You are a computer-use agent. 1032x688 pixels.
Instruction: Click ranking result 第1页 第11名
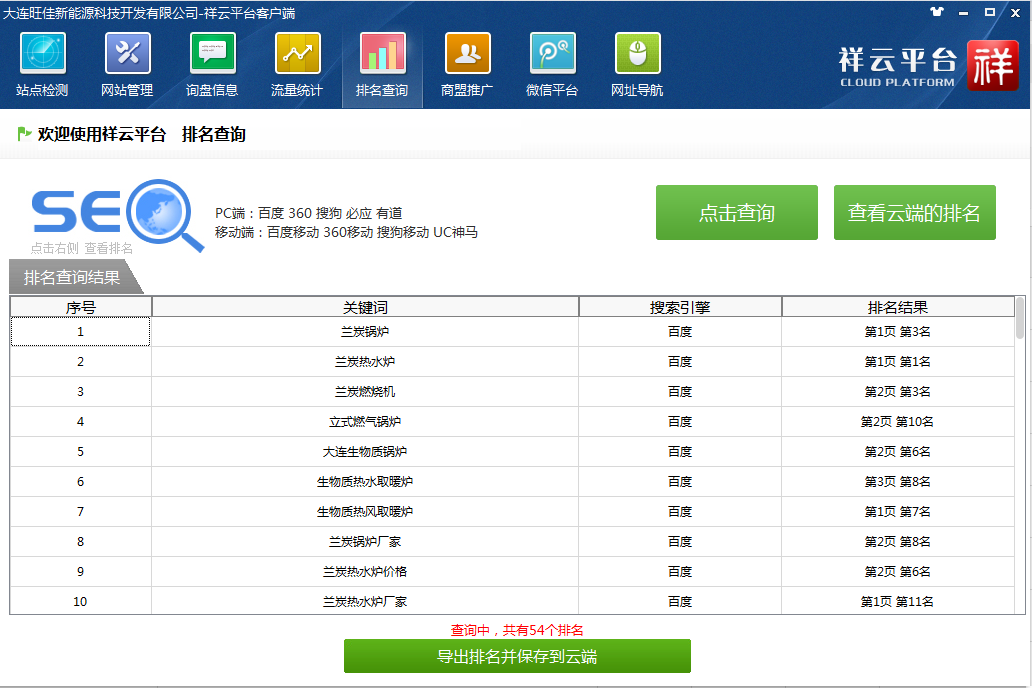pyautogui.click(x=898, y=602)
